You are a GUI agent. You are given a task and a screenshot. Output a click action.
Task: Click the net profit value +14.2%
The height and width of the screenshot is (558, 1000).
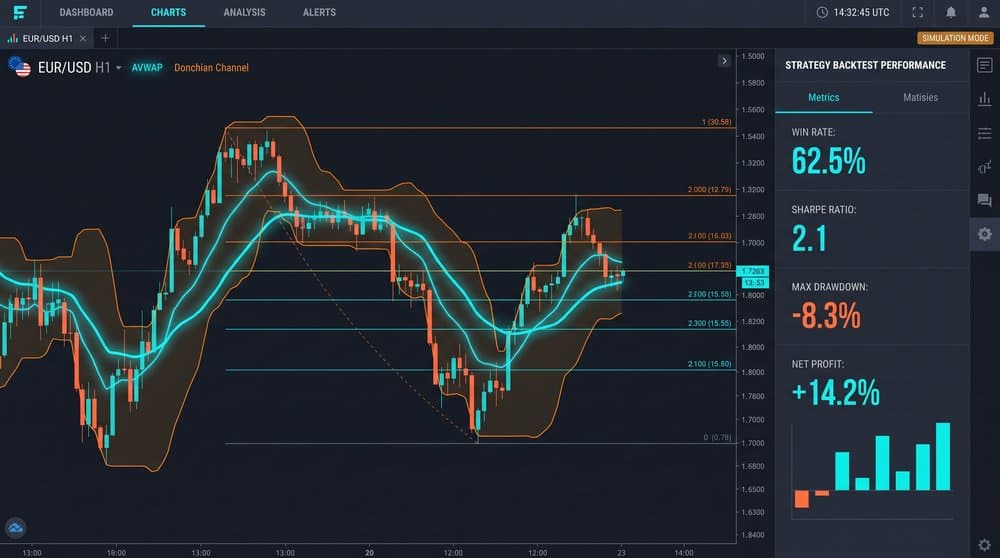click(x=835, y=392)
